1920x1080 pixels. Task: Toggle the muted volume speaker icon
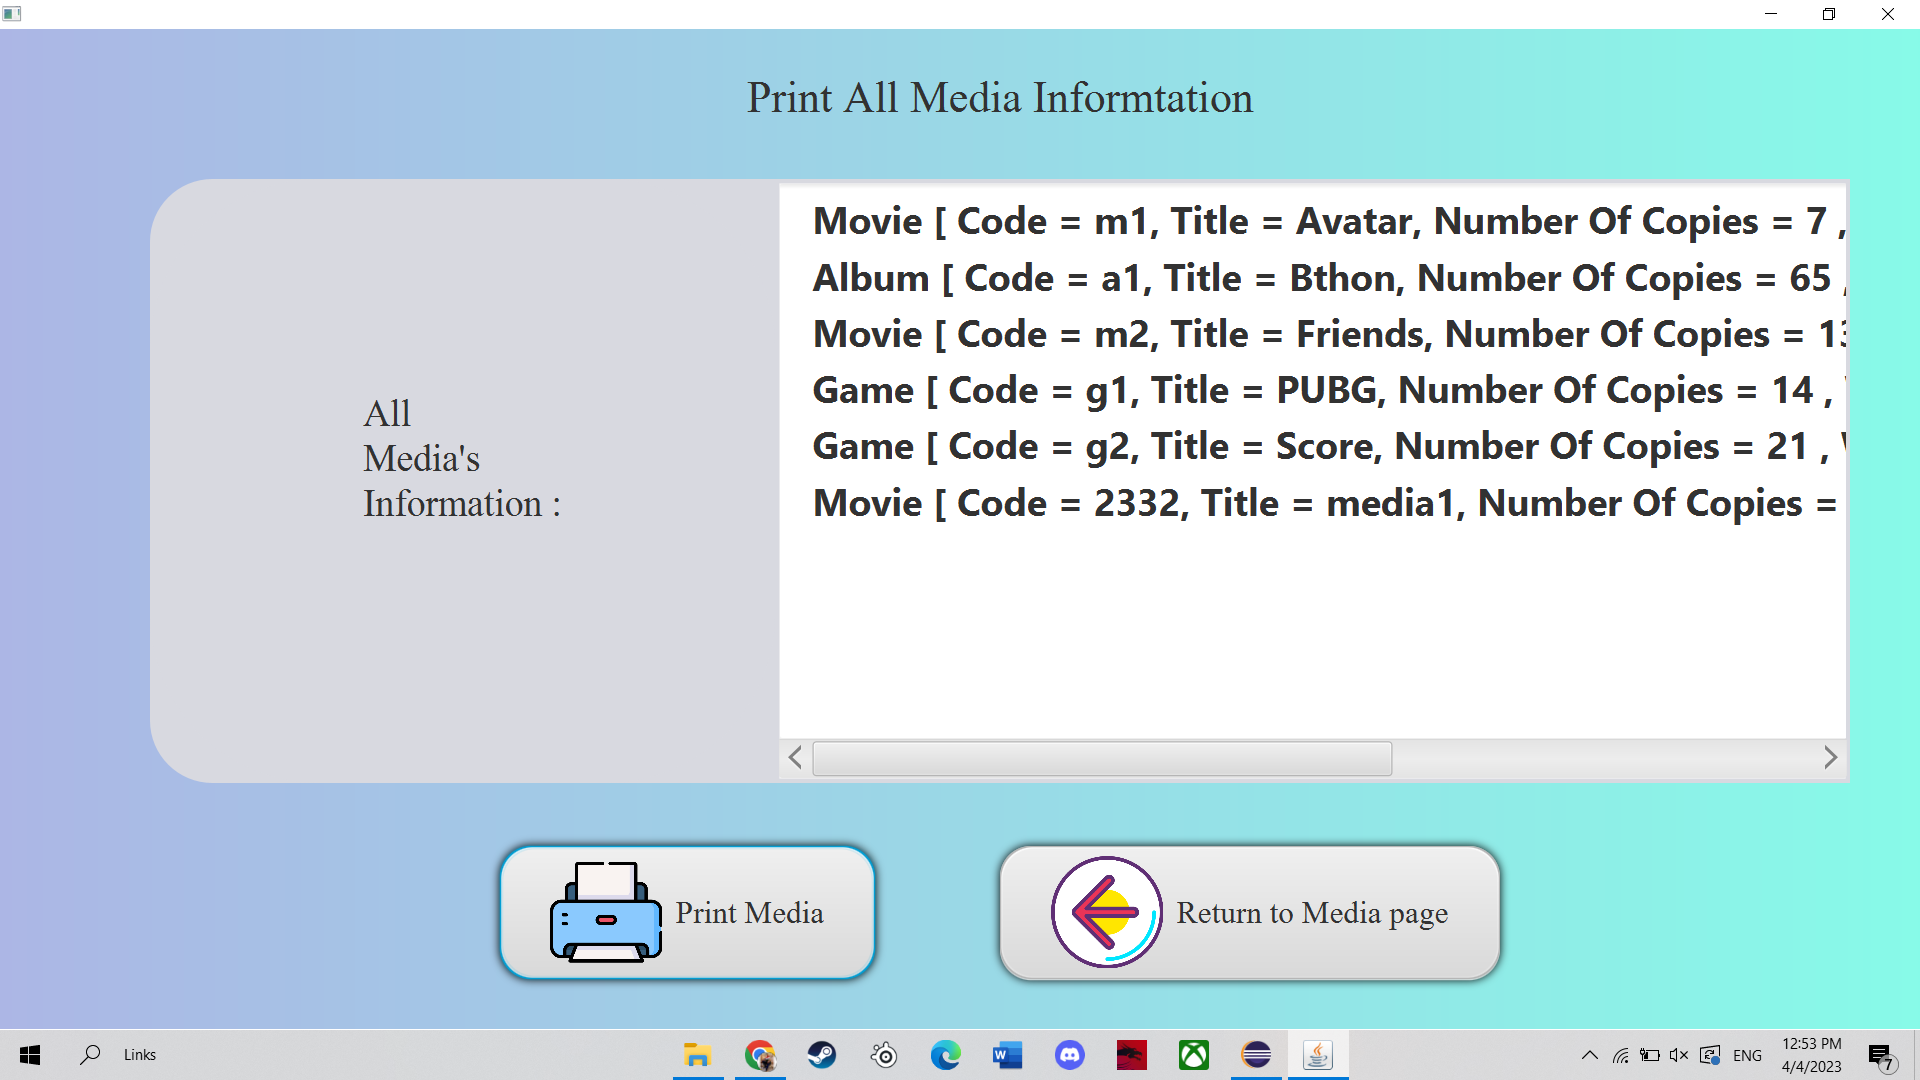click(1679, 1055)
